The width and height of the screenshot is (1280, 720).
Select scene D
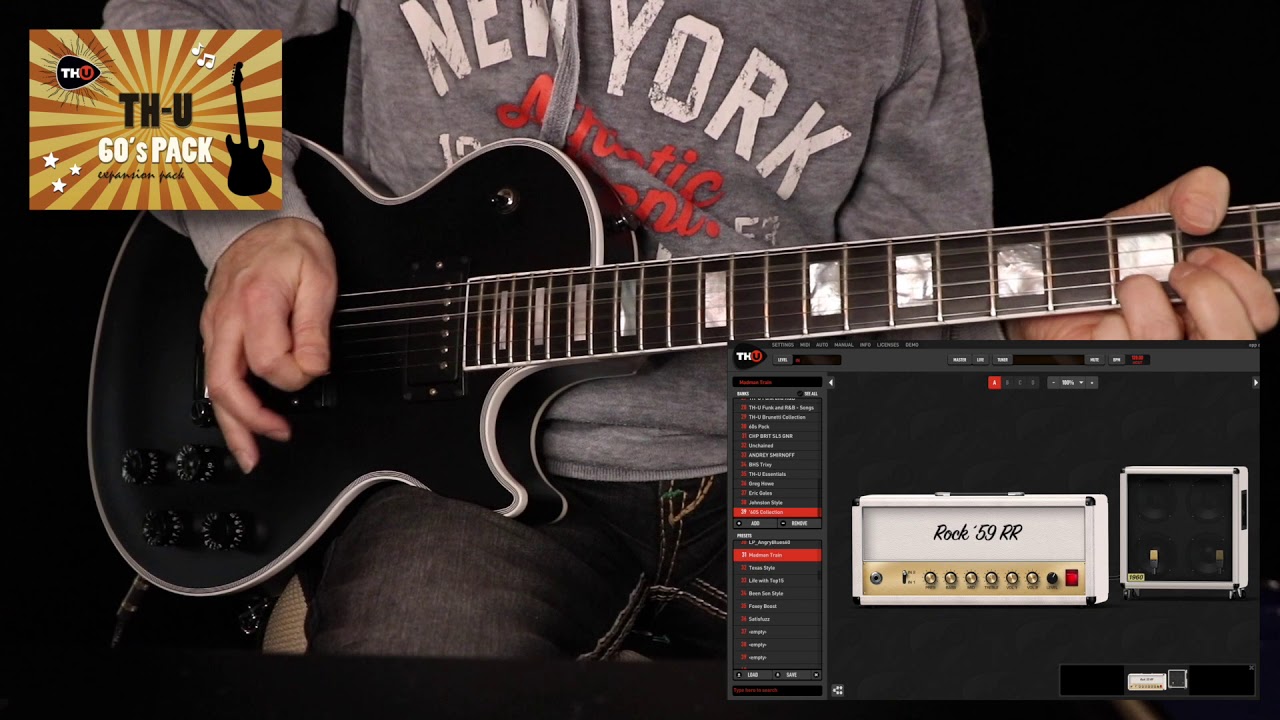pos(1033,382)
